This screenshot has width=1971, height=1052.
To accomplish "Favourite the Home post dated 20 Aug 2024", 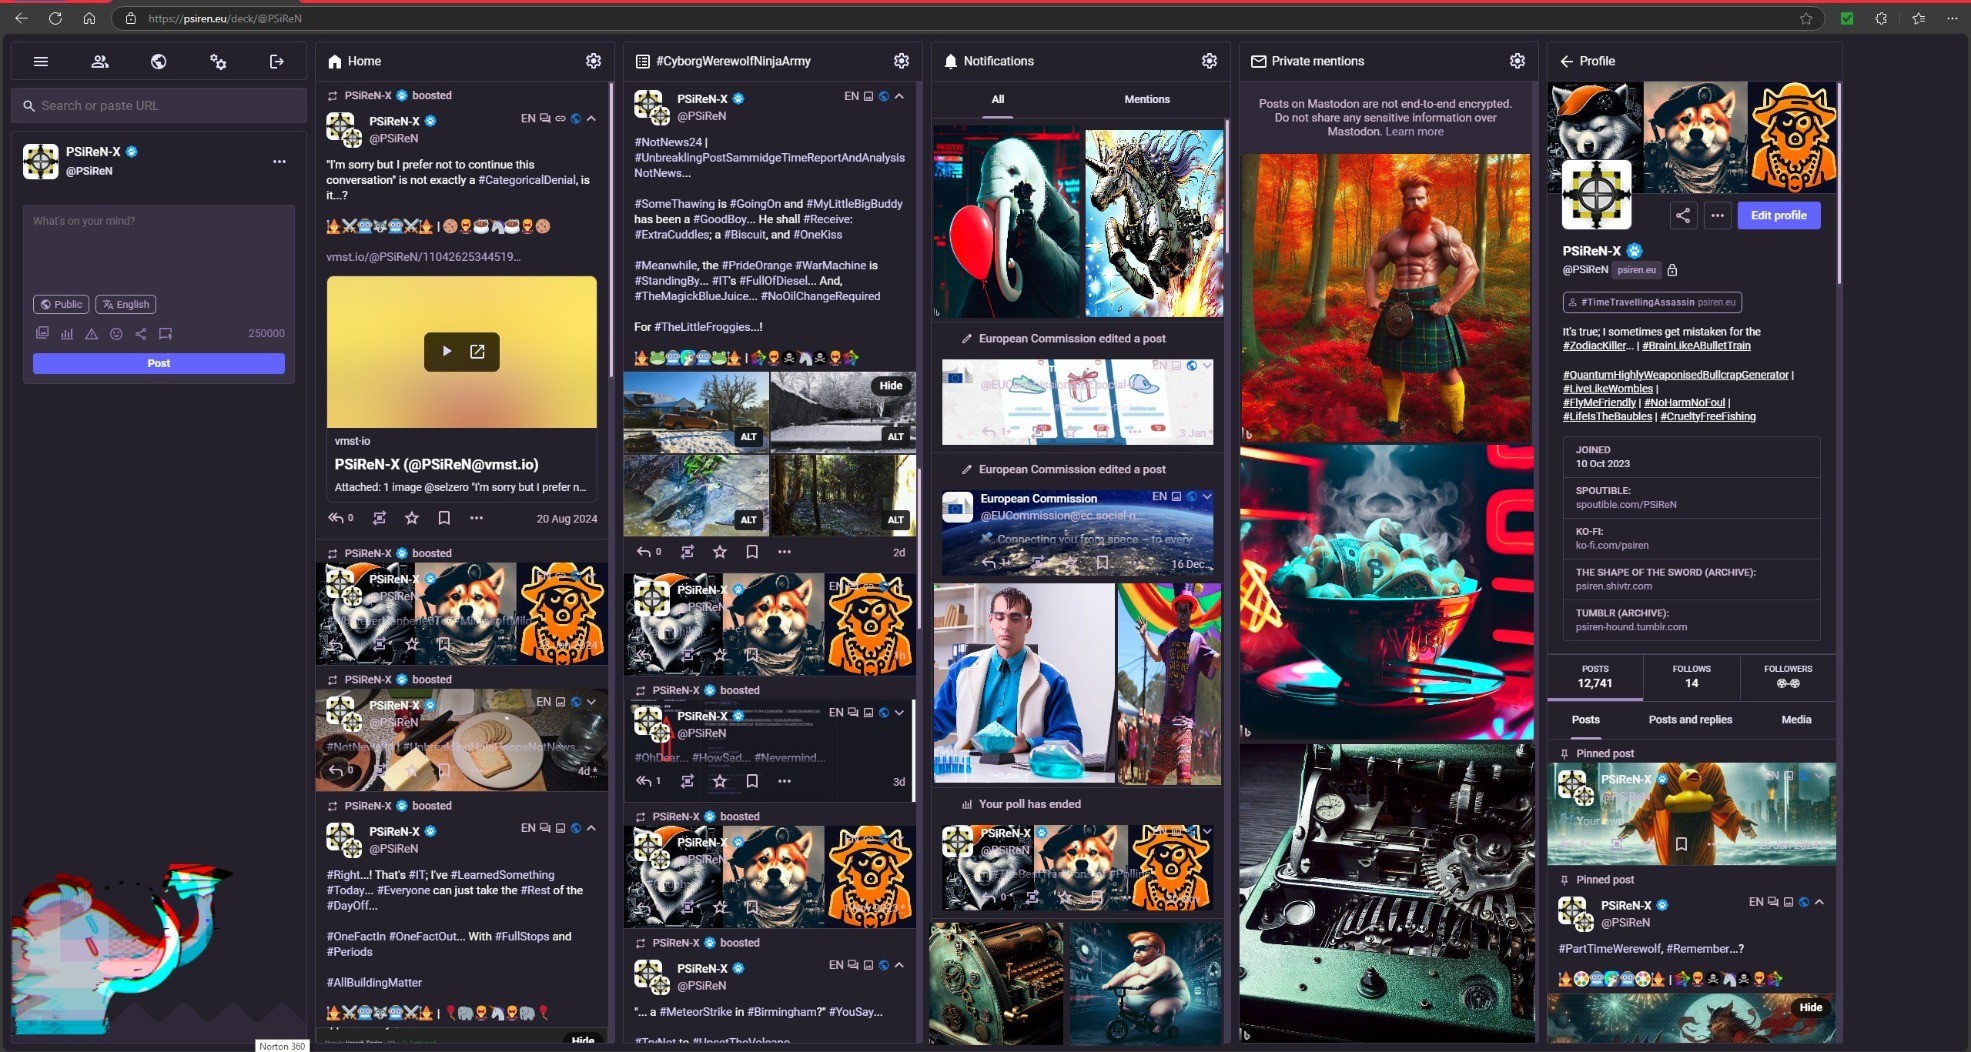I will [x=411, y=518].
